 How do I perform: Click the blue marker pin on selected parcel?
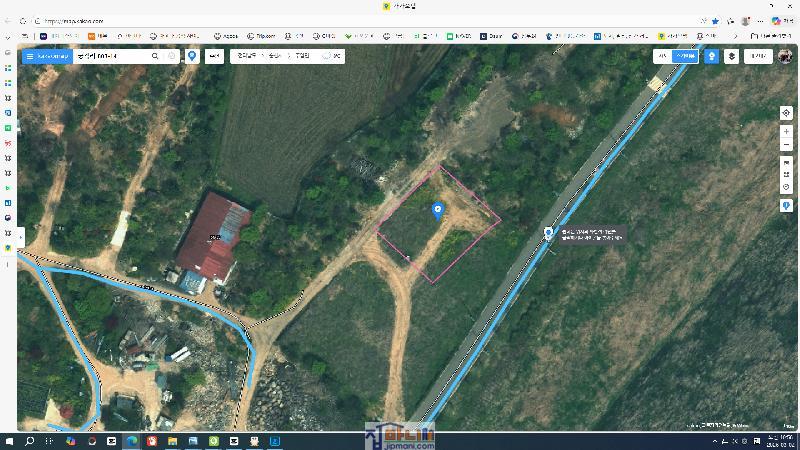pos(437,210)
